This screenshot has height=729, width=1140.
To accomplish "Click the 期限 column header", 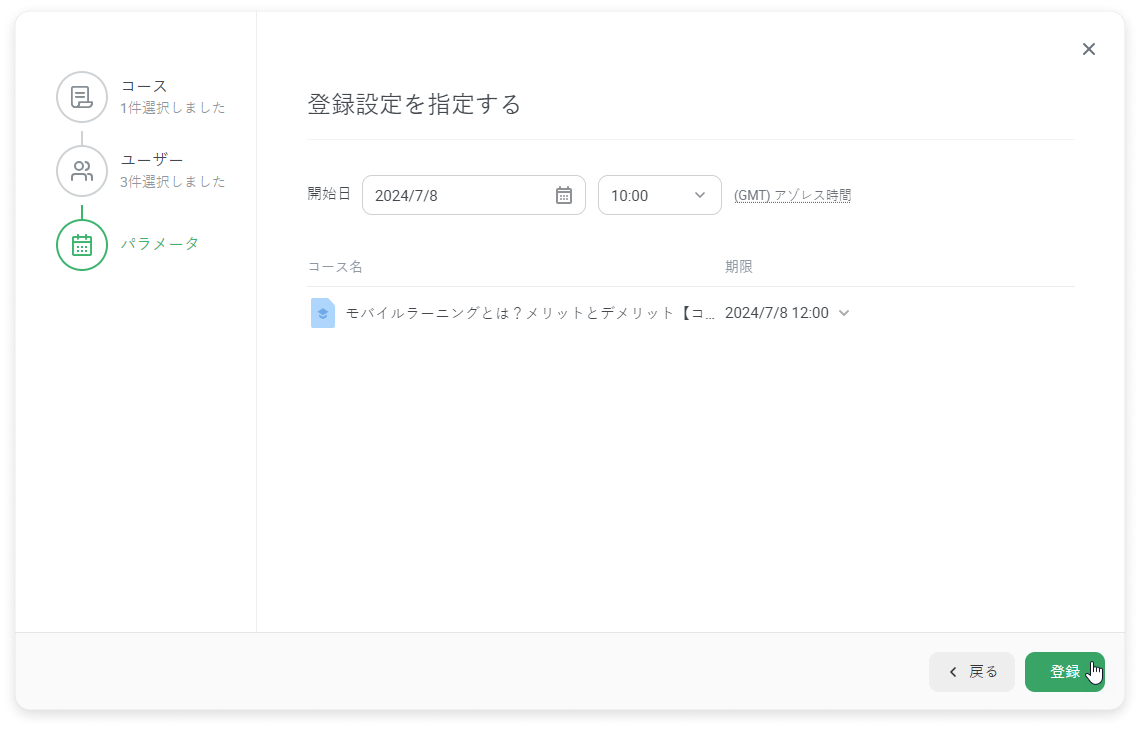I will coord(739,267).
